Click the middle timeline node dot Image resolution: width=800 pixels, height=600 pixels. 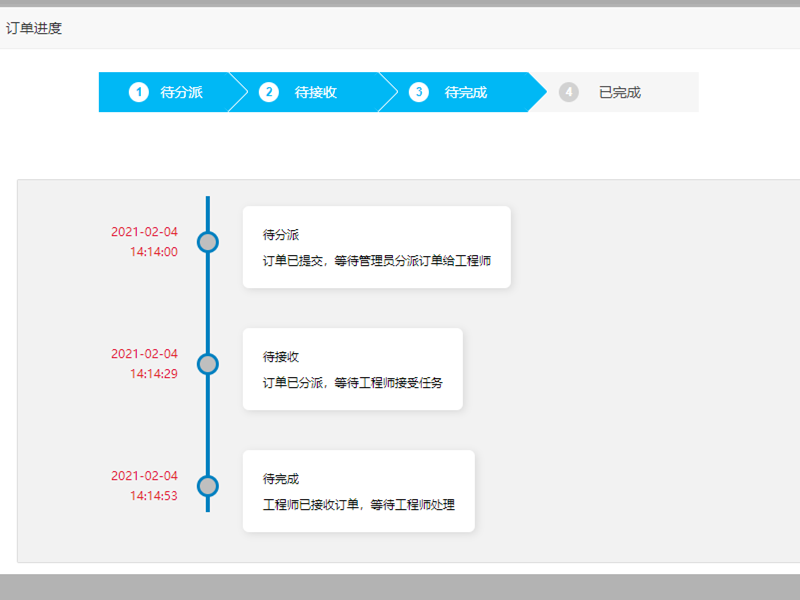[x=207, y=363]
